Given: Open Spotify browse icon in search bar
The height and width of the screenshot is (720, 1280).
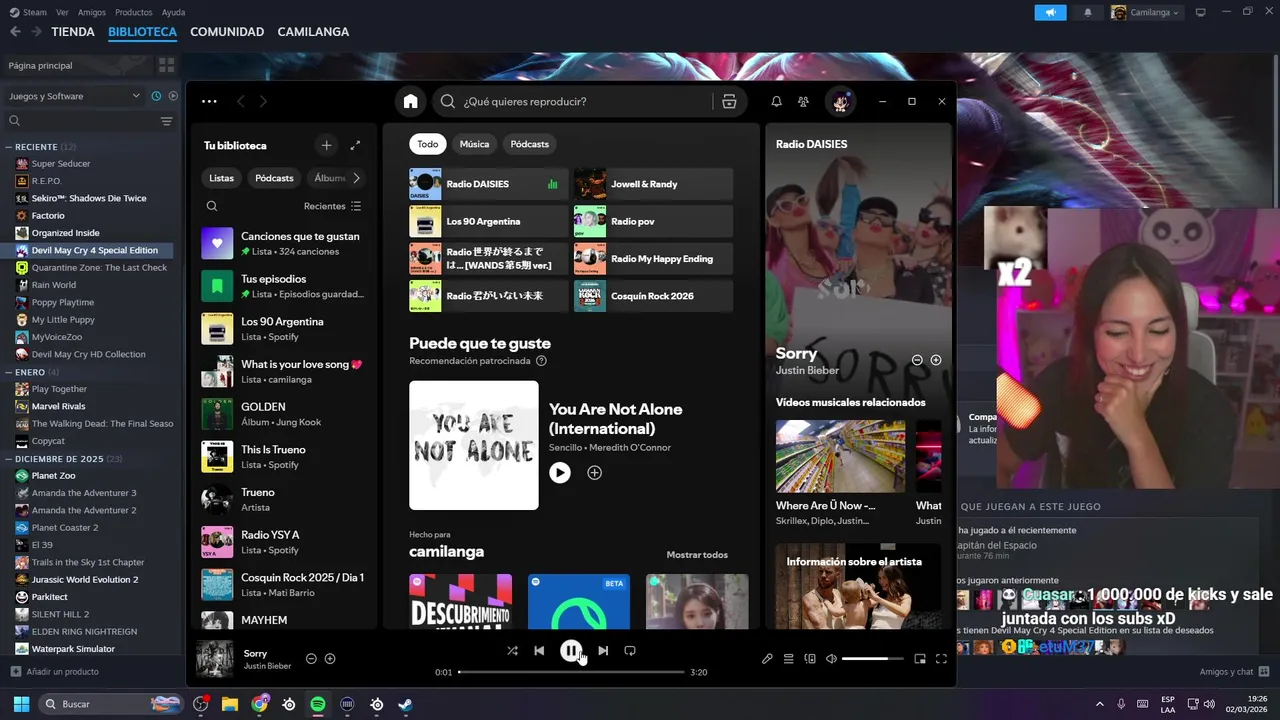Looking at the screenshot, I should click(729, 101).
